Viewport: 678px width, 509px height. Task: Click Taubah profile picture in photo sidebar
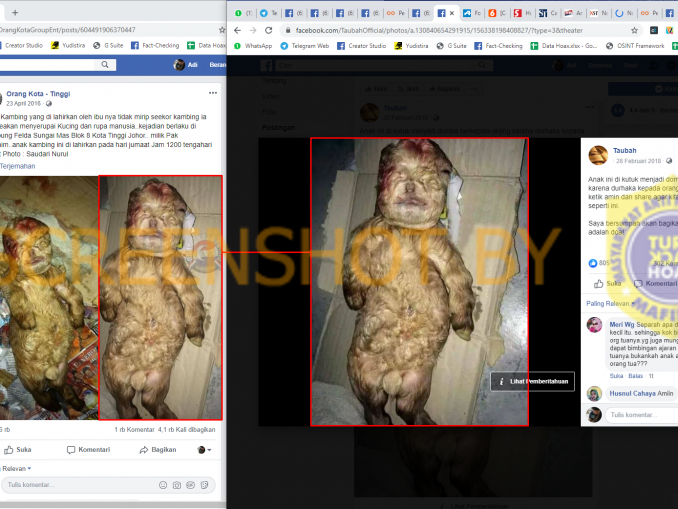(x=598, y=155)
